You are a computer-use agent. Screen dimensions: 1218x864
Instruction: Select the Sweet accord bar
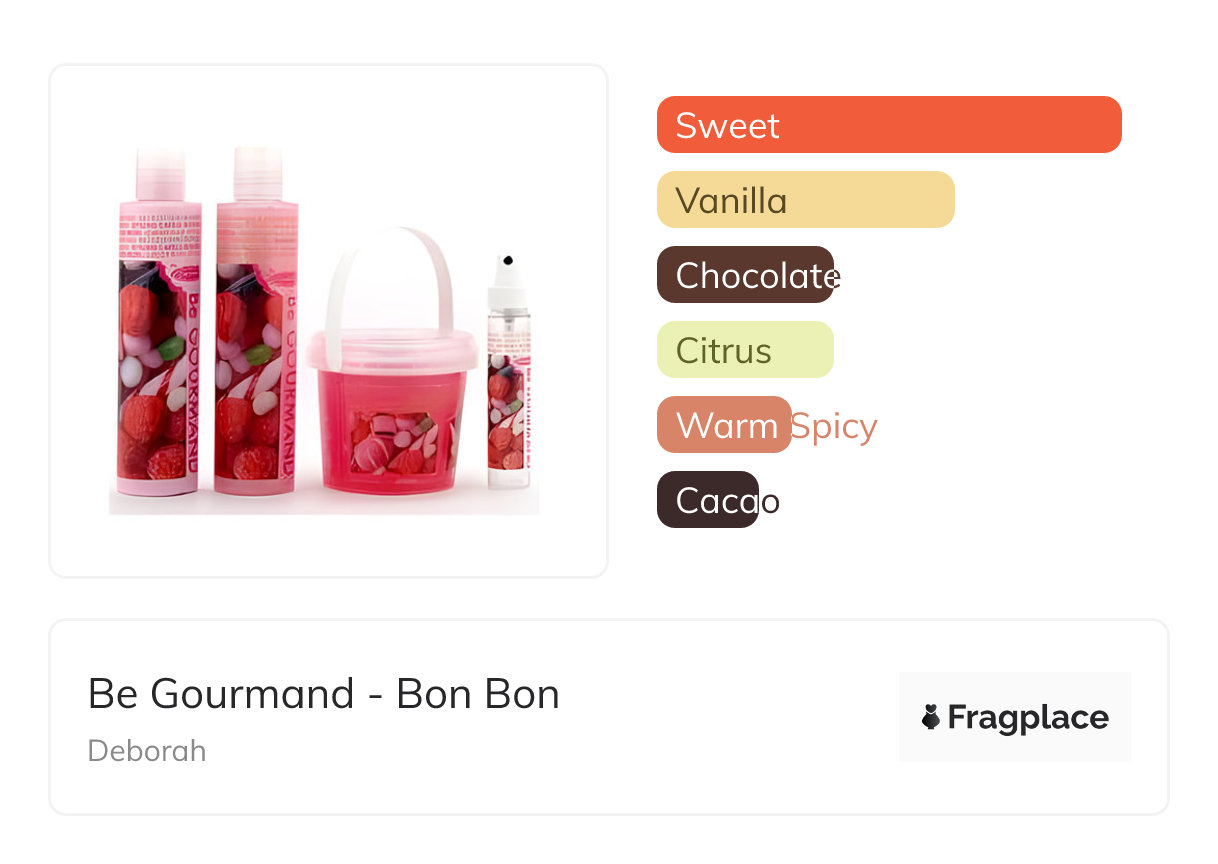click(x=888, y=125)
